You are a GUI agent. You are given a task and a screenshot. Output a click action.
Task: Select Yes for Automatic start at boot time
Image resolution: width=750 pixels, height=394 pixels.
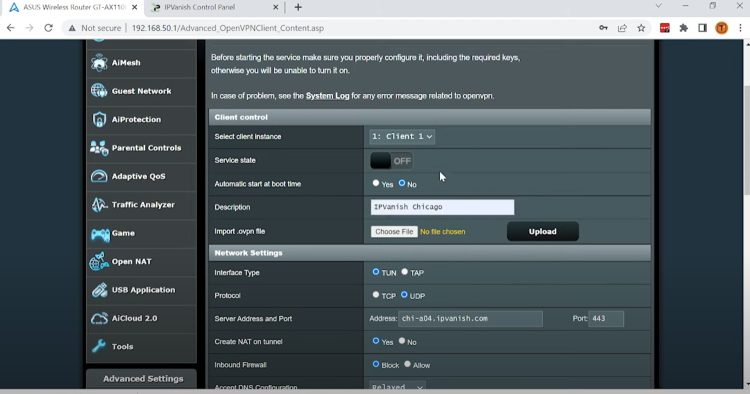click(376, 183)
